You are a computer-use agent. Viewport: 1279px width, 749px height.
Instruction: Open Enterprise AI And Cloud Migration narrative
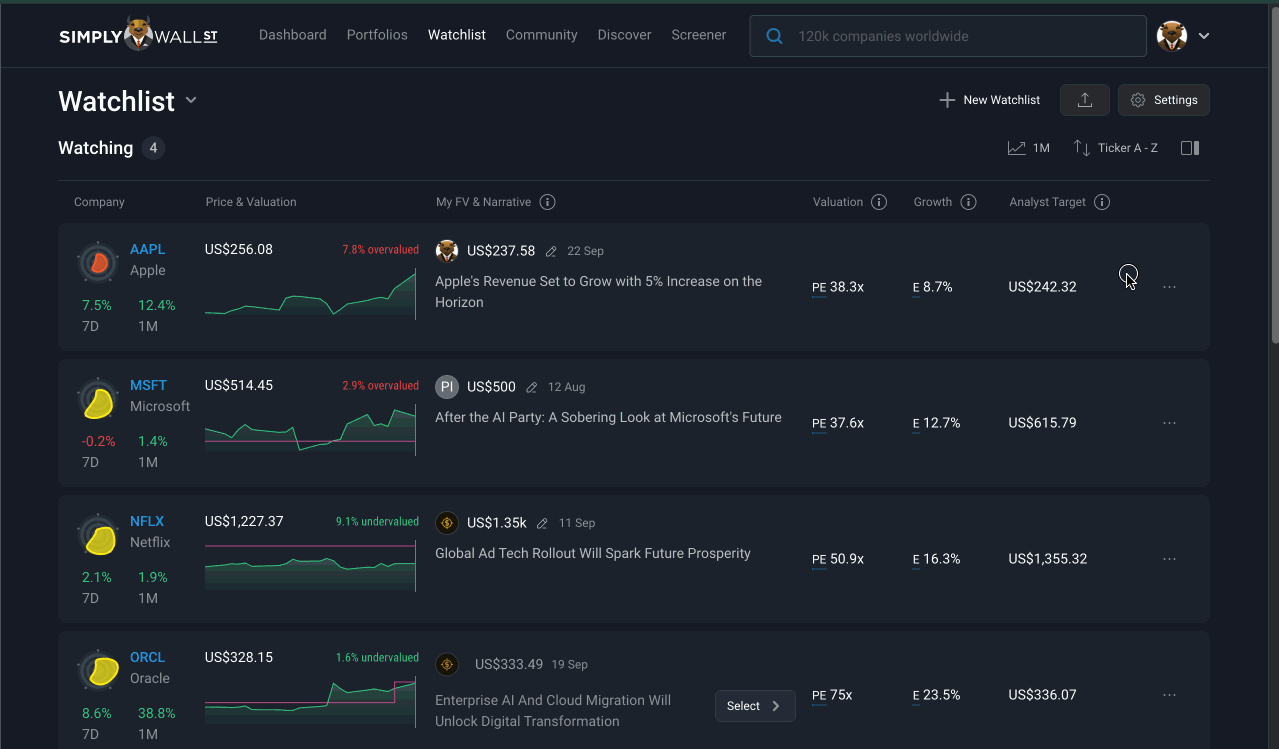[x=553, y=711]
